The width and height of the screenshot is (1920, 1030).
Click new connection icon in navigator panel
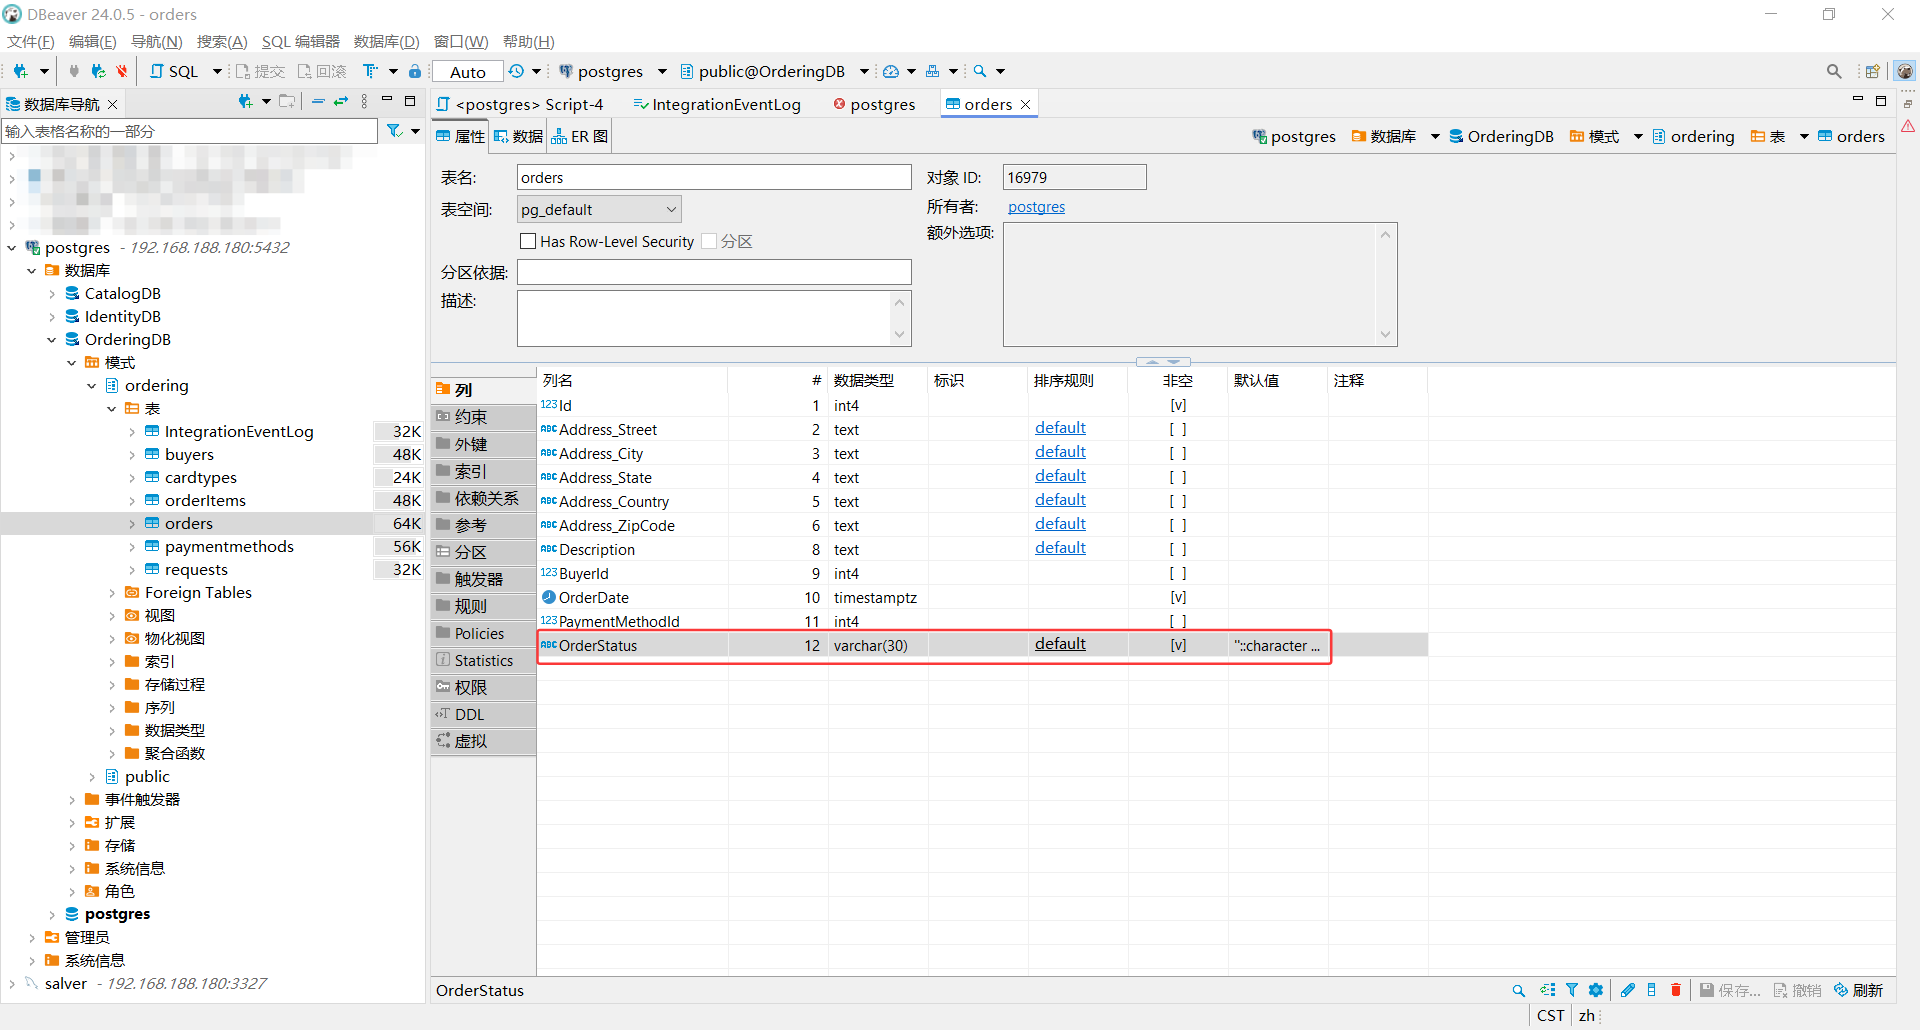coord(245,101)
